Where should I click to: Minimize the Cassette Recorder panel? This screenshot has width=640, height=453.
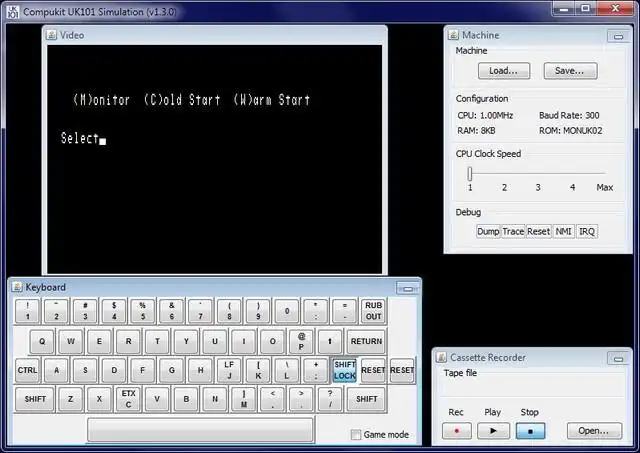coord(618,359)
